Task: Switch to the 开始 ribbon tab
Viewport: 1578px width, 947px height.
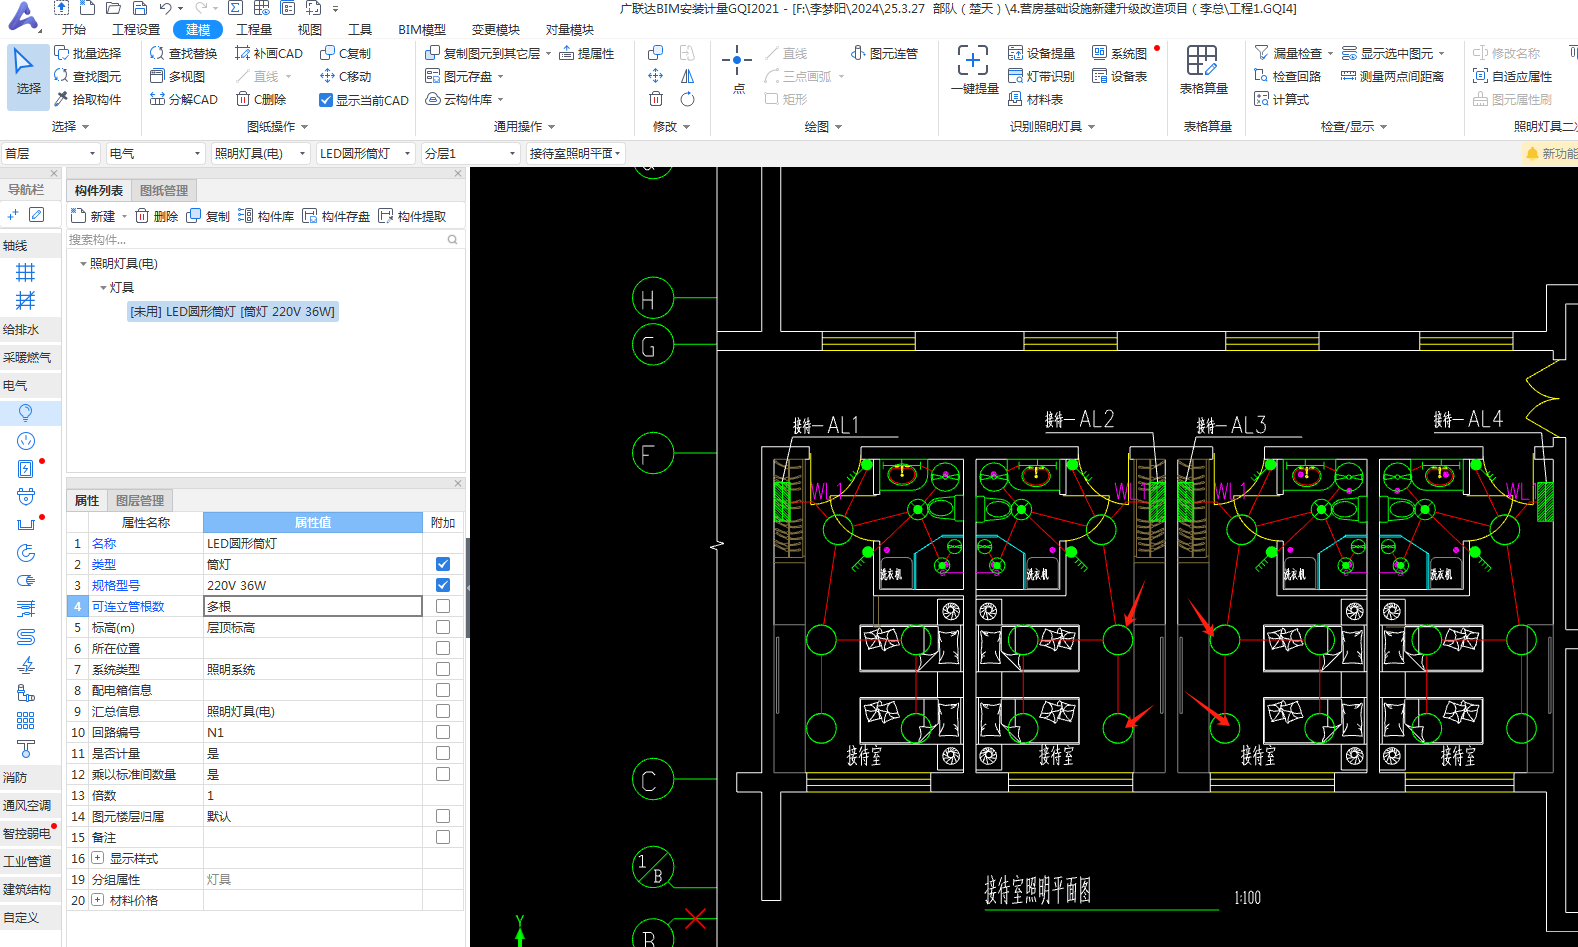Action: pos(74,29)
